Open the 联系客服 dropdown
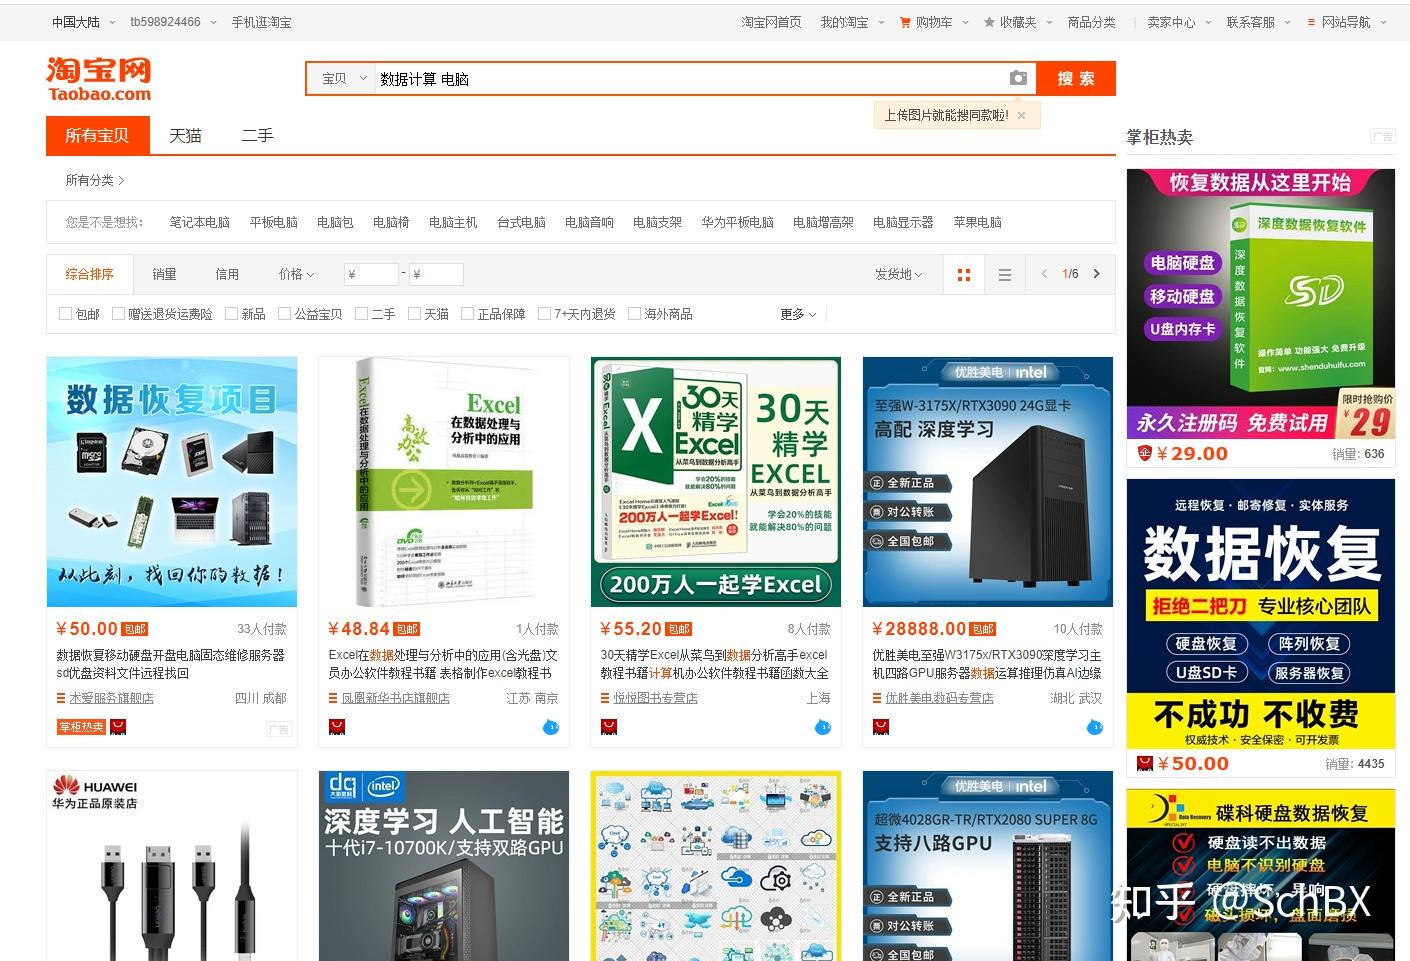The width and height of the screenshot is (1410, 961). [x=1259, y=22]
